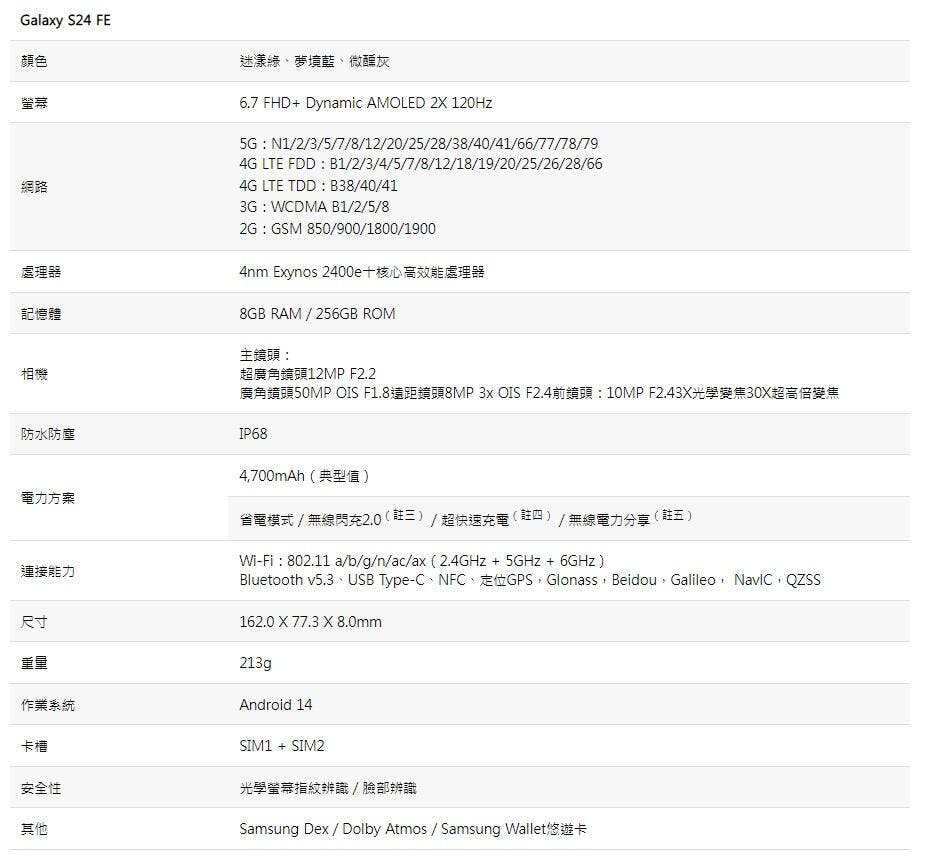Screen dimensions: 927x860
Task: Select the 安全性 row label
Action: pyautogui.click(x=41, y=788)
